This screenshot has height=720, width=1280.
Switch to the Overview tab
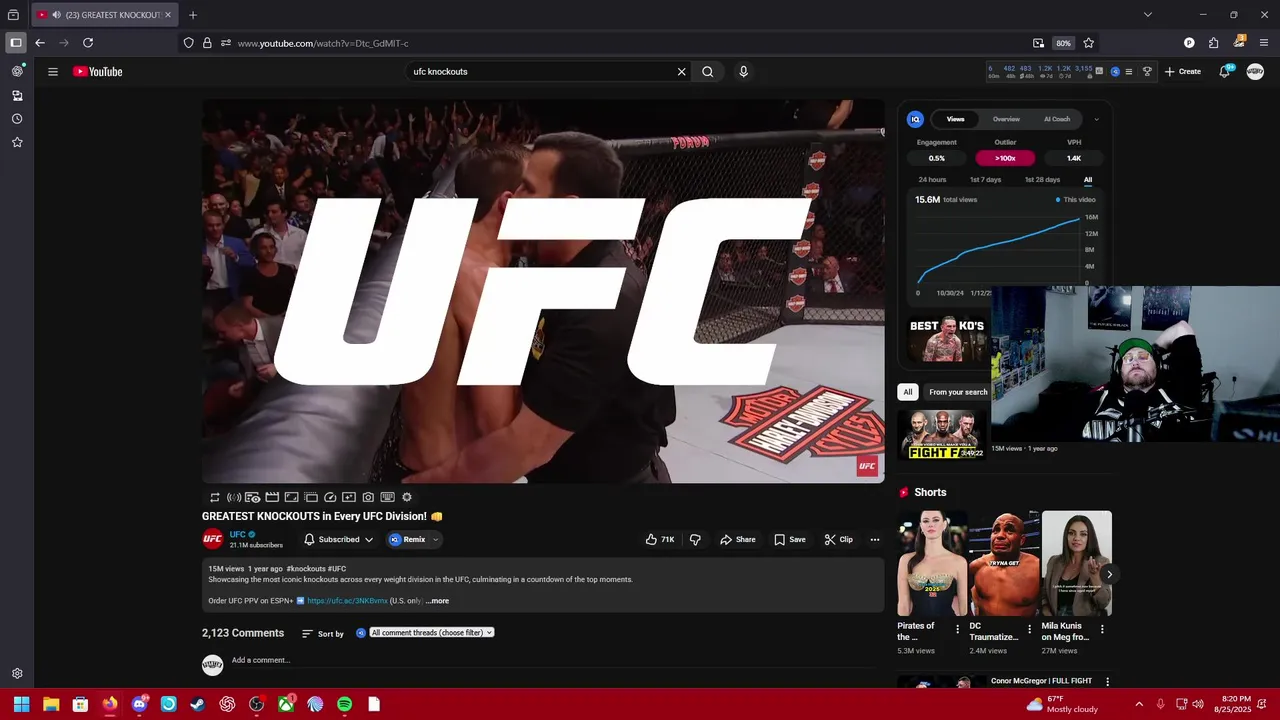click(x=1006, y=119)
